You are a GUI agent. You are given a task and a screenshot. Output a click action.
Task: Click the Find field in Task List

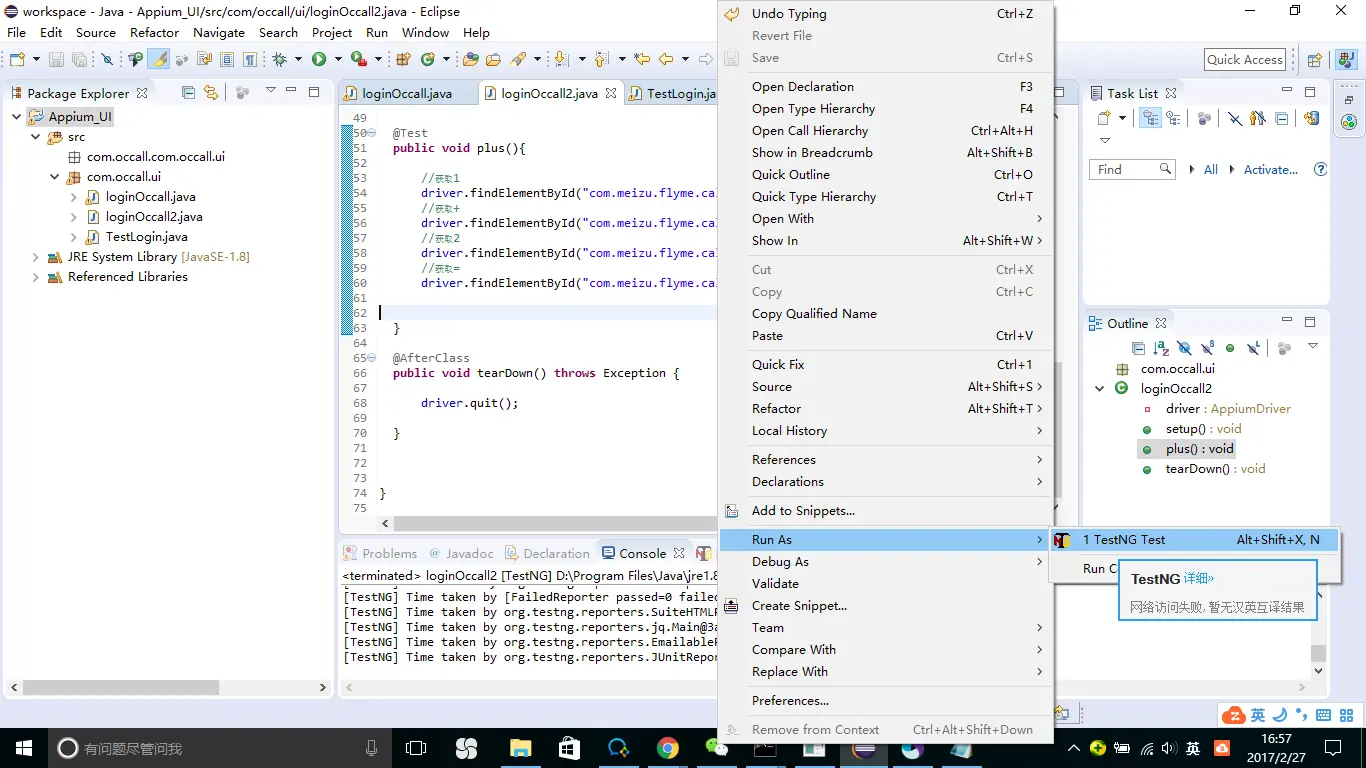pyautogui.click(x=1134, y=170)
